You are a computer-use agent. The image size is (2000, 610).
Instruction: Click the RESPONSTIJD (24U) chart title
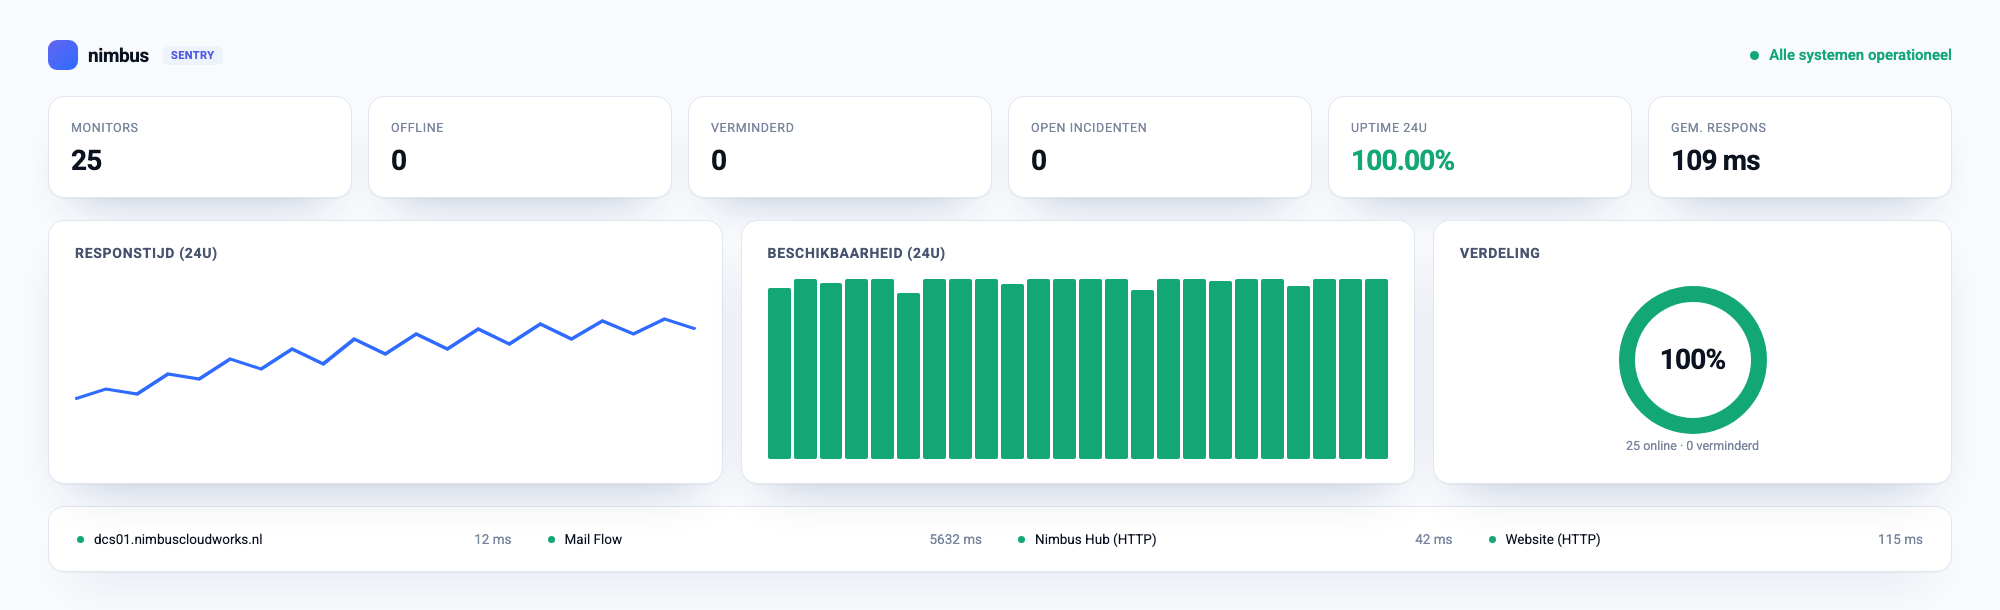[146, 253]
